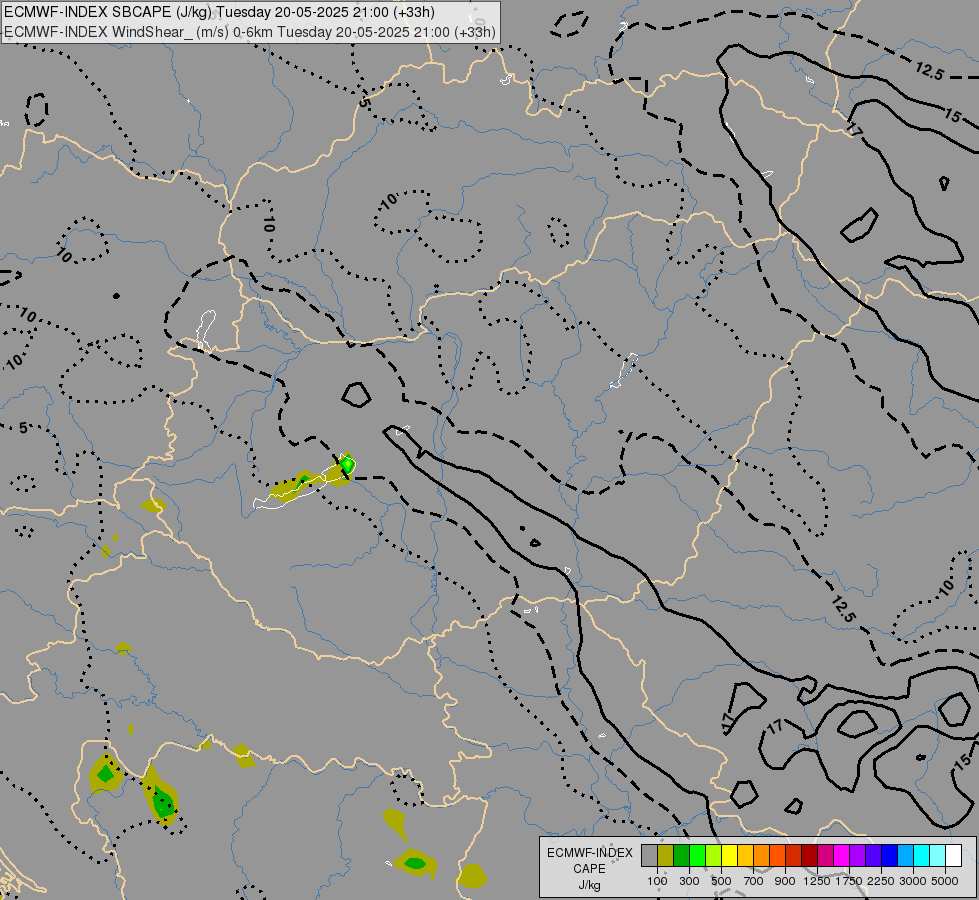Click the J/kg unit label in legend
This screenshot has height=900, width=979.
point(589,885)
